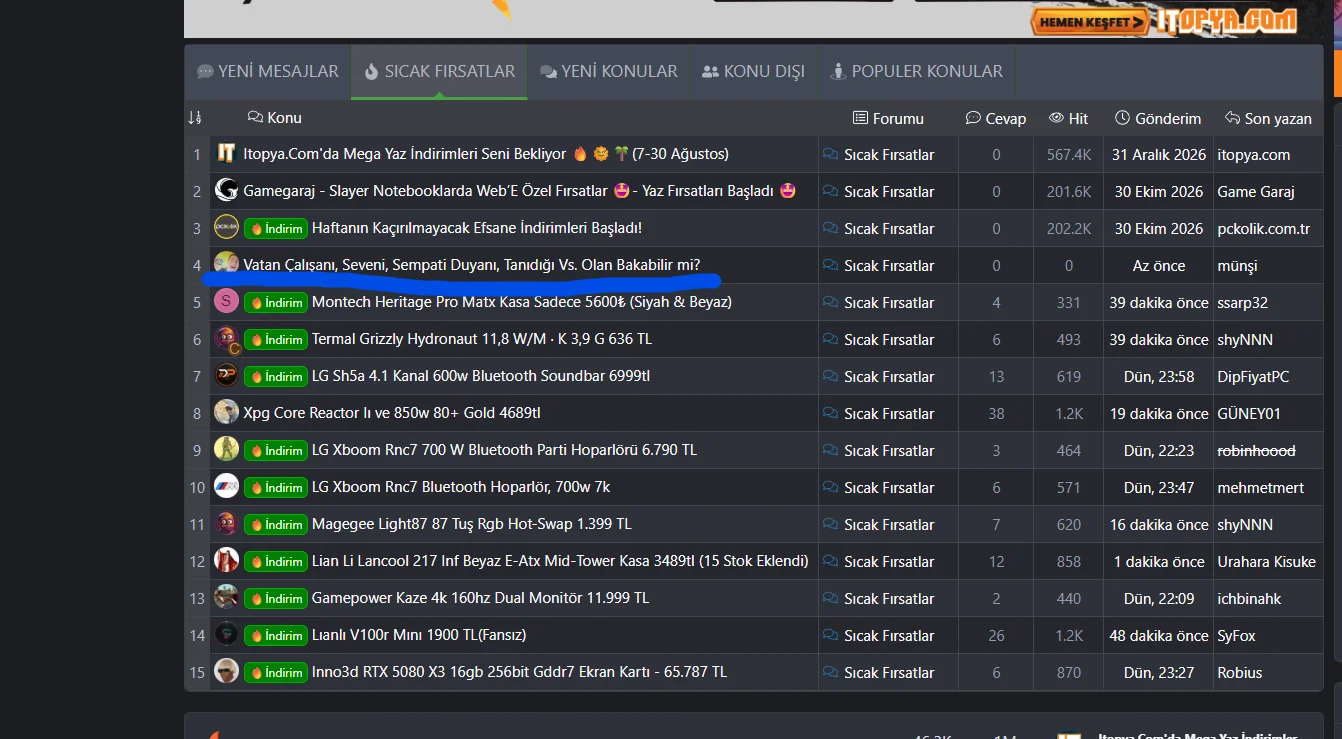Click the HEMEN KEŞFET banner button
The height and width of the screenshot is (739, 1342).
[1090, 22]
